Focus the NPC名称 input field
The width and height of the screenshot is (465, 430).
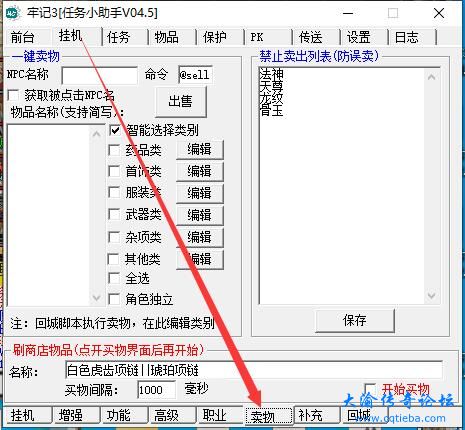99,75
